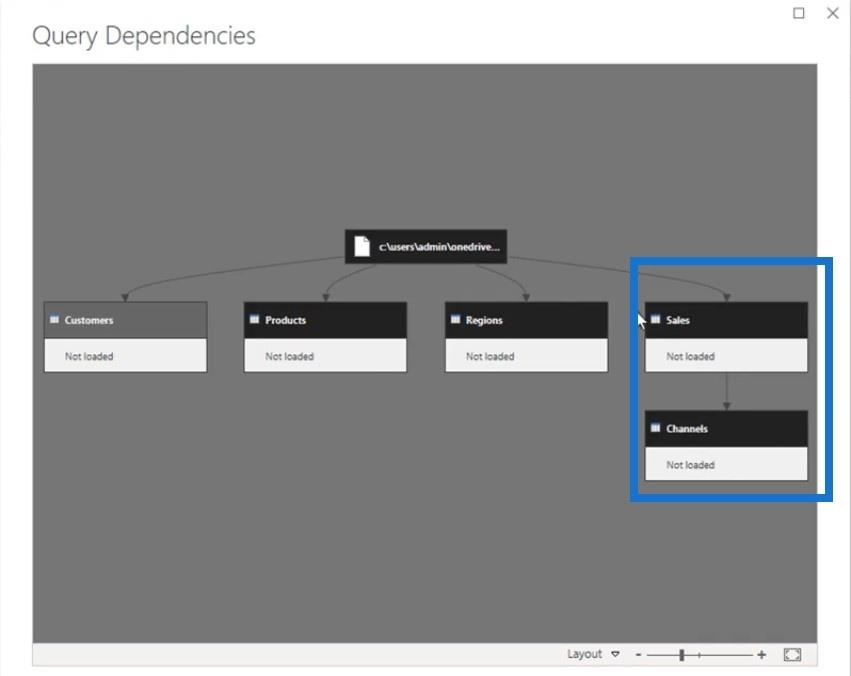Screen dimensions: 851x676
Task: Select the Customers query node header
Action: point(125,320)
